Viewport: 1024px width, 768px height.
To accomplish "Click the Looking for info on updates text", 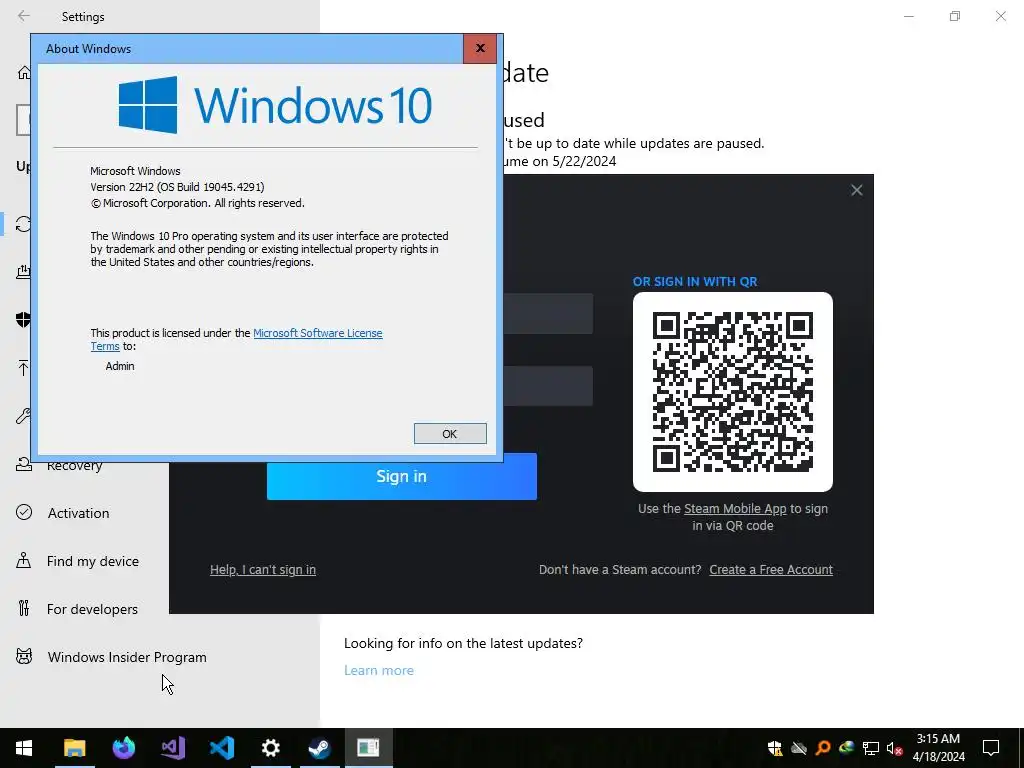I will tap(463, 643).
